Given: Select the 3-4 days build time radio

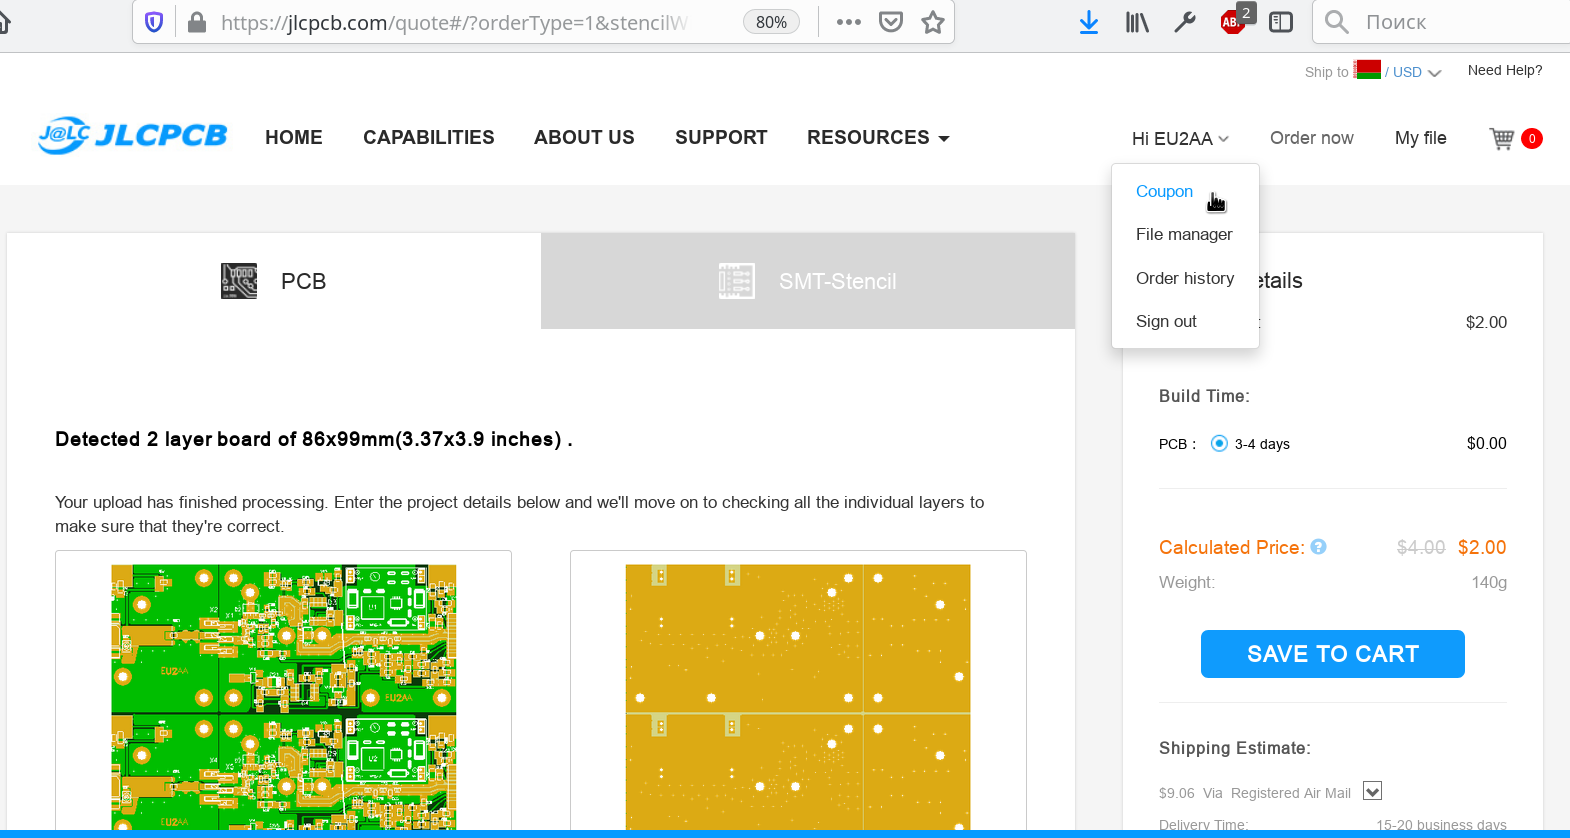Looking at the screenshot, I should 1219,444.
